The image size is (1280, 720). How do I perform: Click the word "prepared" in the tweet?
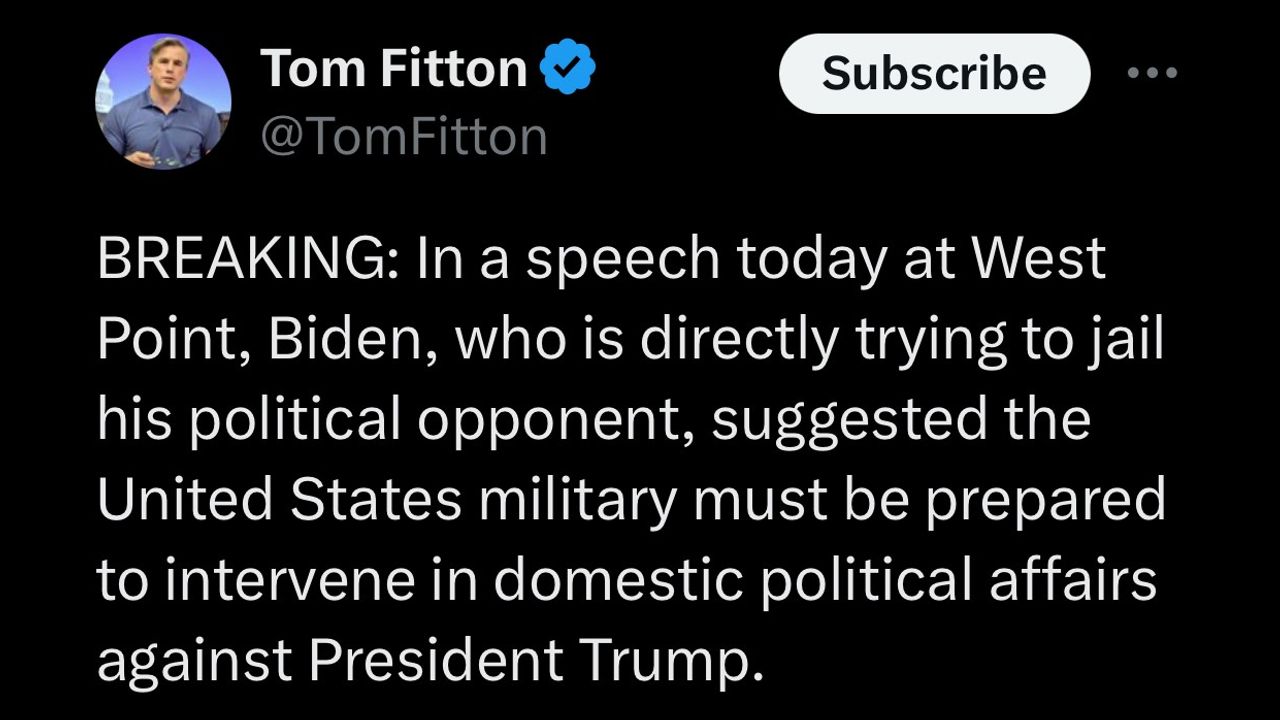pos(1044,501)
